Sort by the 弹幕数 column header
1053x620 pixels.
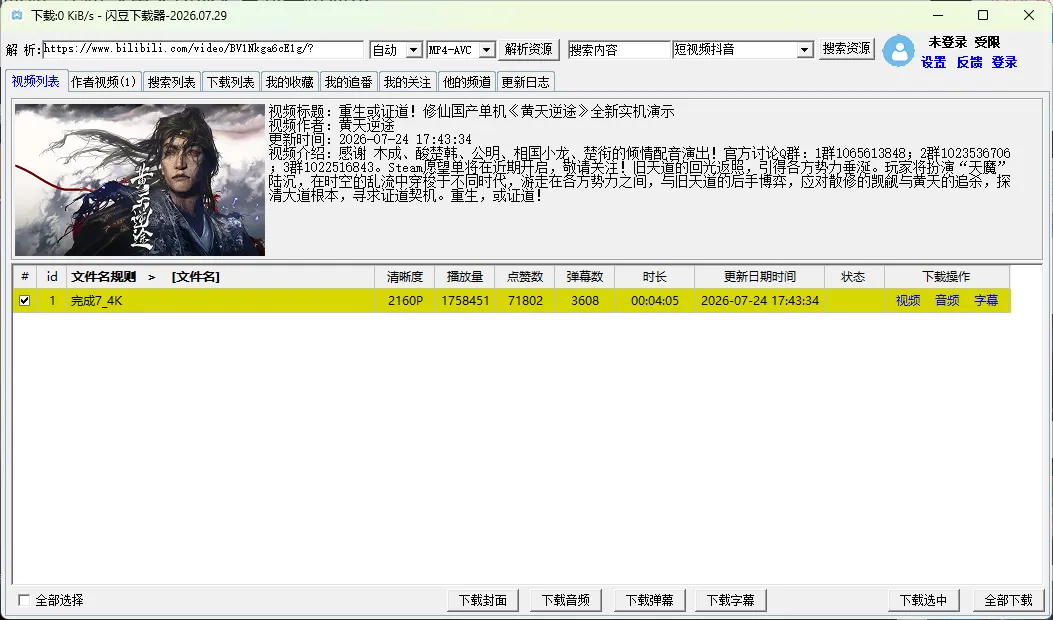pyautogui.click(x=585, y=277)
